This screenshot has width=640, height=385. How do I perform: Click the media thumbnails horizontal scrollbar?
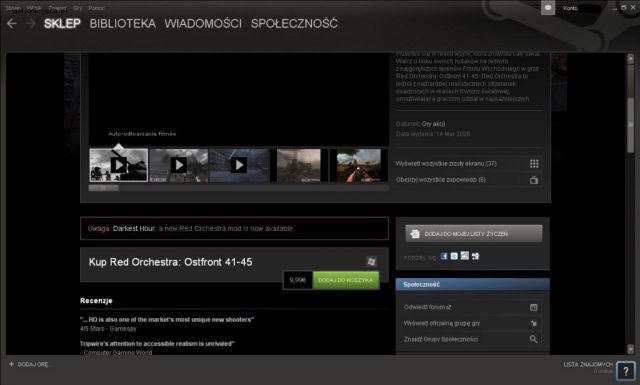[238, 188]
